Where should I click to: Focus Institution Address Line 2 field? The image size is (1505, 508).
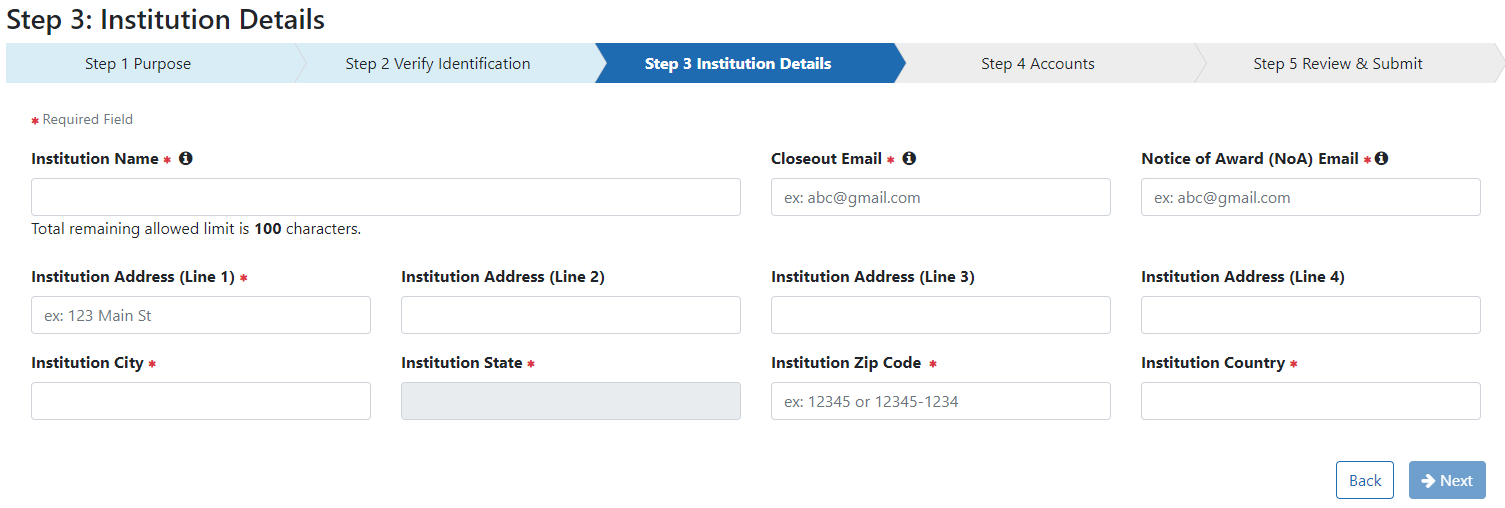point(571,315)
